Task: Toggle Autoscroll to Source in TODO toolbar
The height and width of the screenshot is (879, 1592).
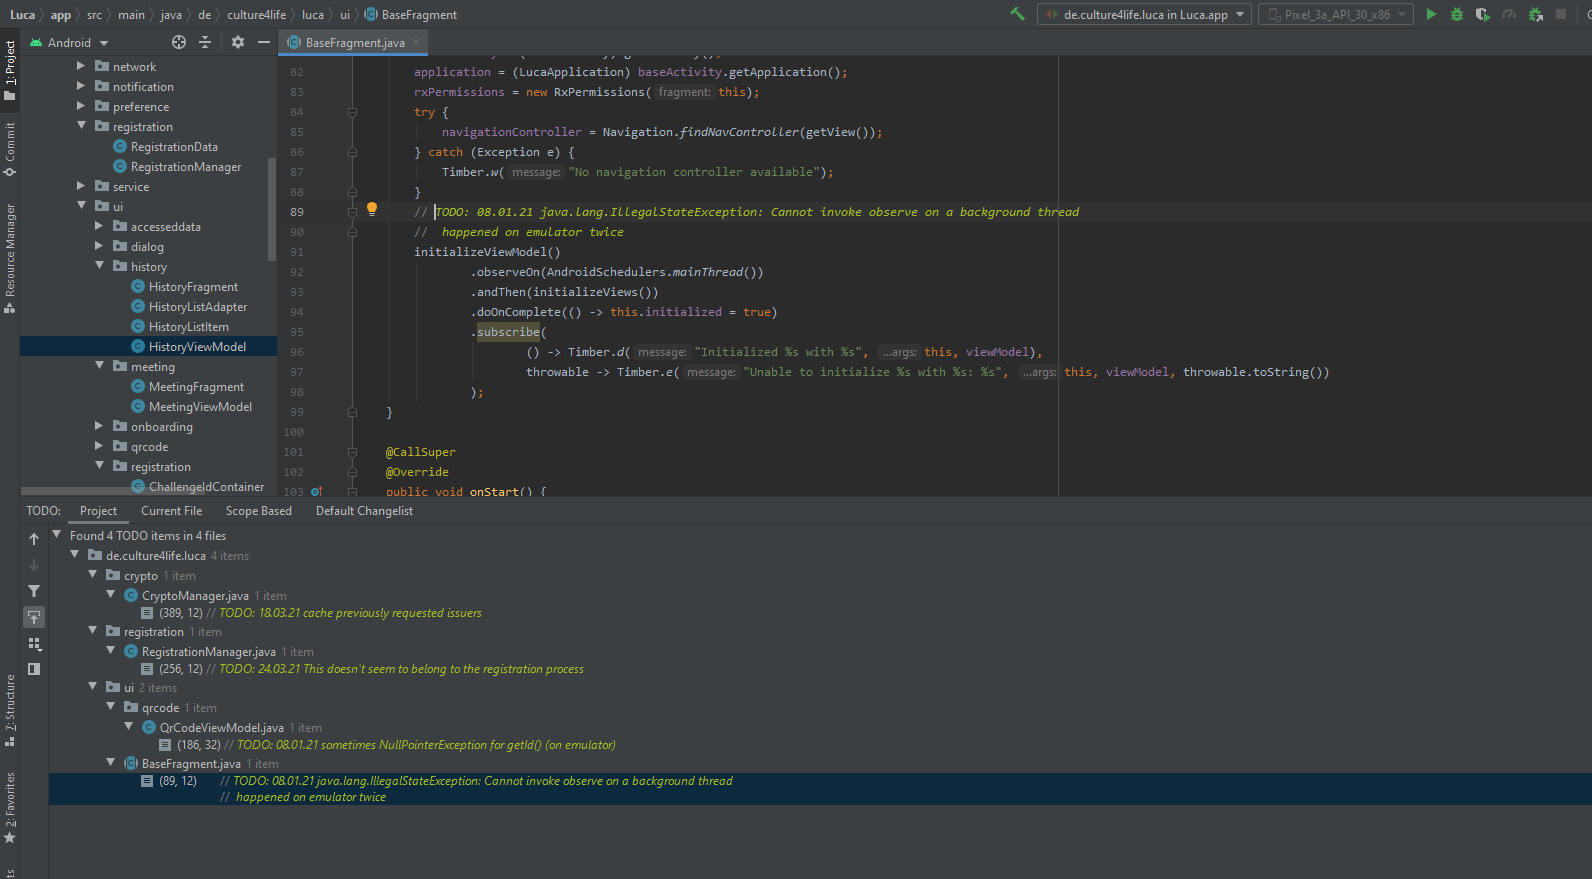Action: [x=34, y=617]
